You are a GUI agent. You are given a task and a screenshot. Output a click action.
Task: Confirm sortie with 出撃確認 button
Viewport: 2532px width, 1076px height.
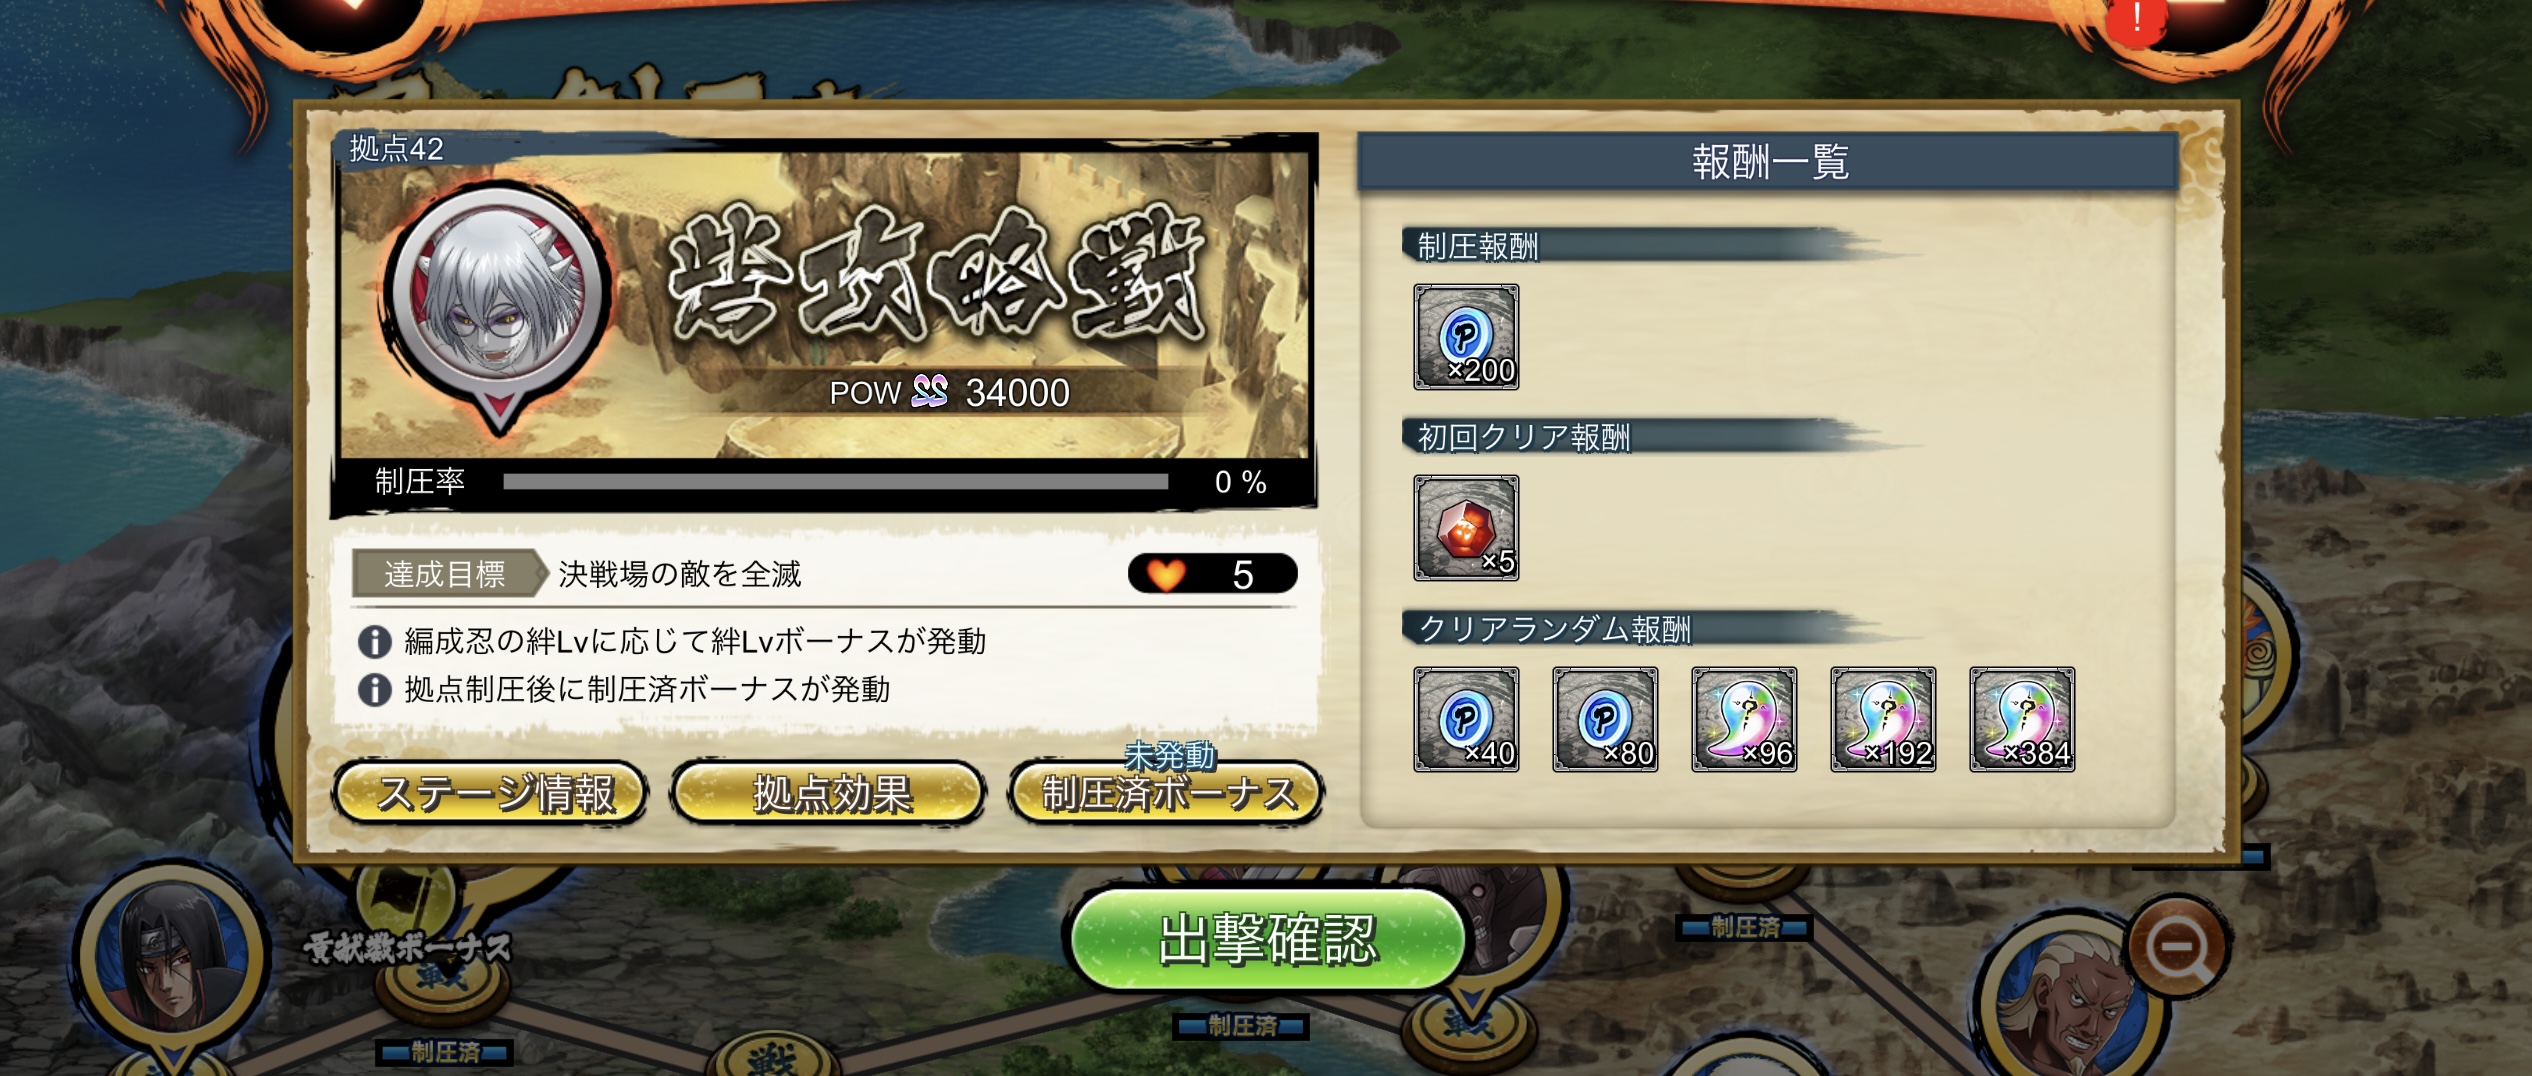pos(1268,940)
